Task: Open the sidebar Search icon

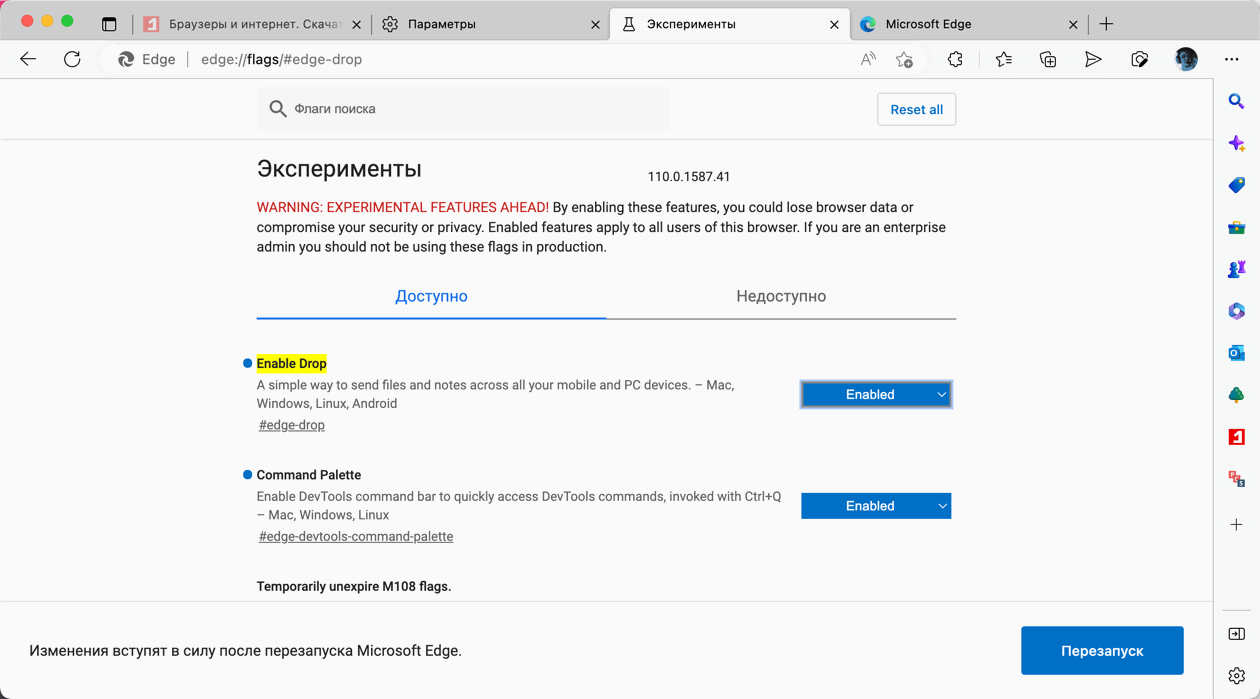Action: pos(1236,102)
